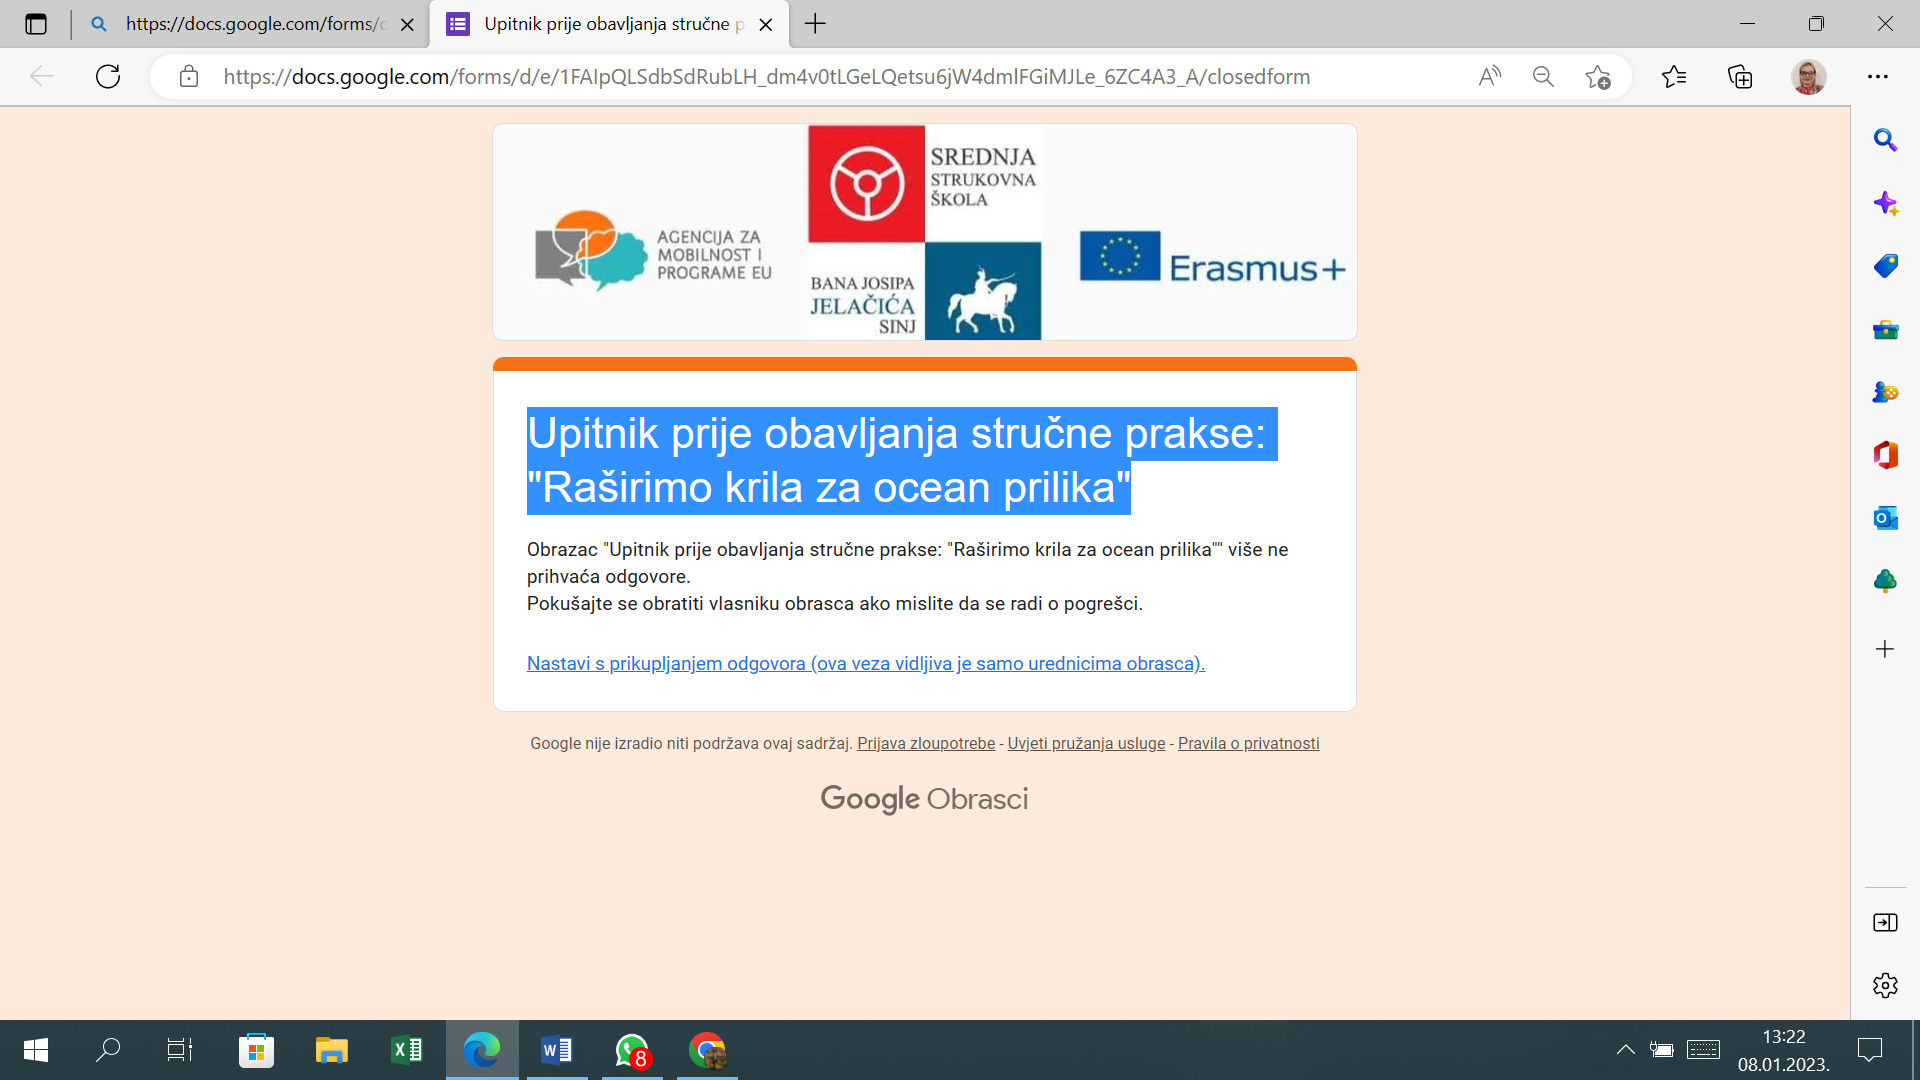1920x1080 pixels.
Task: Close the Upitnik prije obavljanja tab
Action: point(766,25)
